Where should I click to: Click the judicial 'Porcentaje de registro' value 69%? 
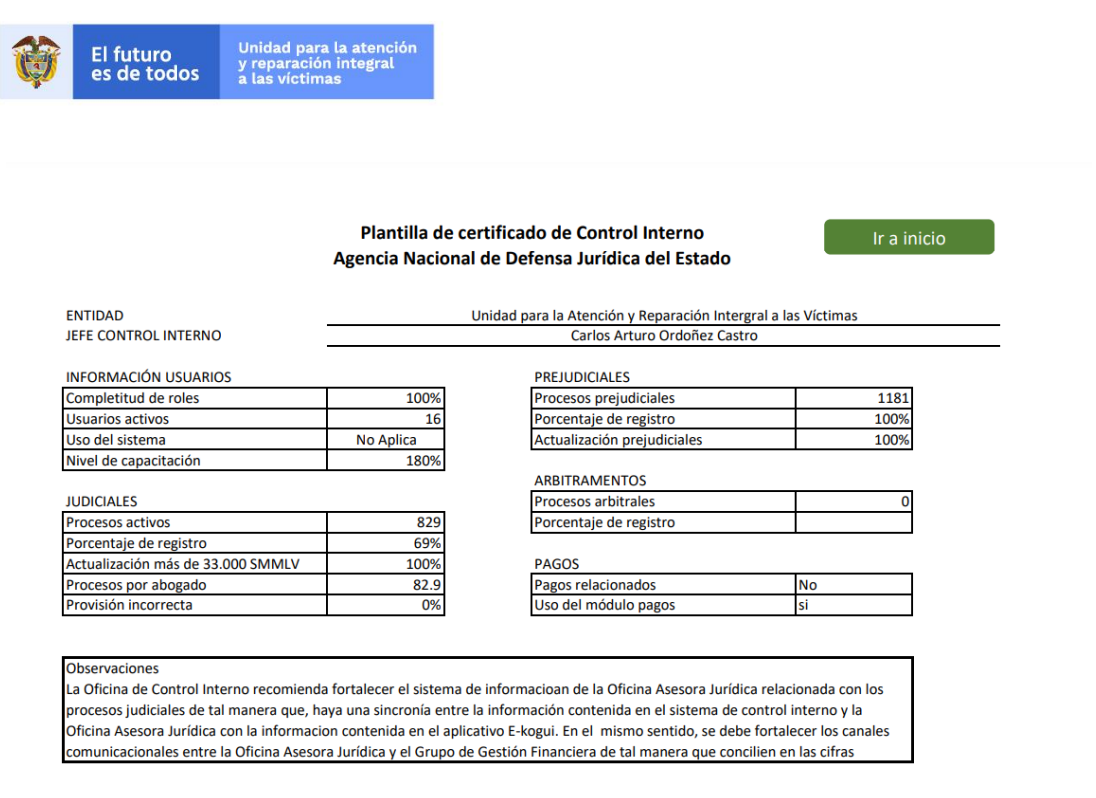pos(386,543)
